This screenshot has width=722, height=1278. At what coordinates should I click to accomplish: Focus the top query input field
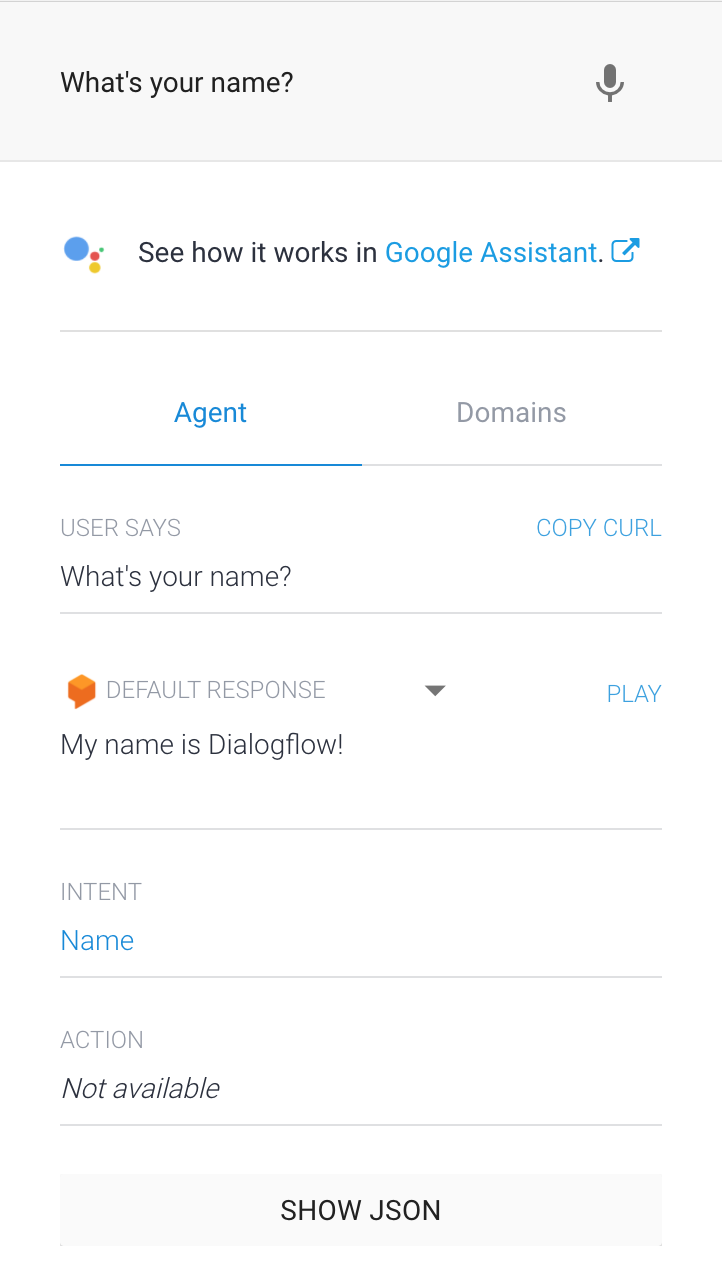[300, 82]
